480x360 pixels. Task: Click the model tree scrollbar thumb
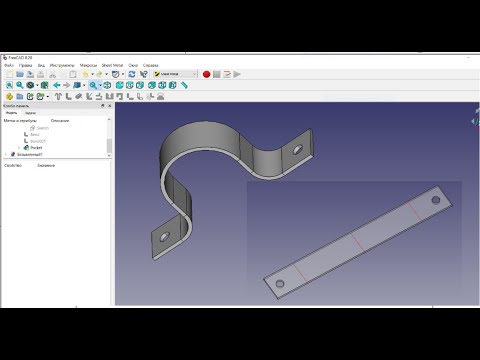click(109, 146)
